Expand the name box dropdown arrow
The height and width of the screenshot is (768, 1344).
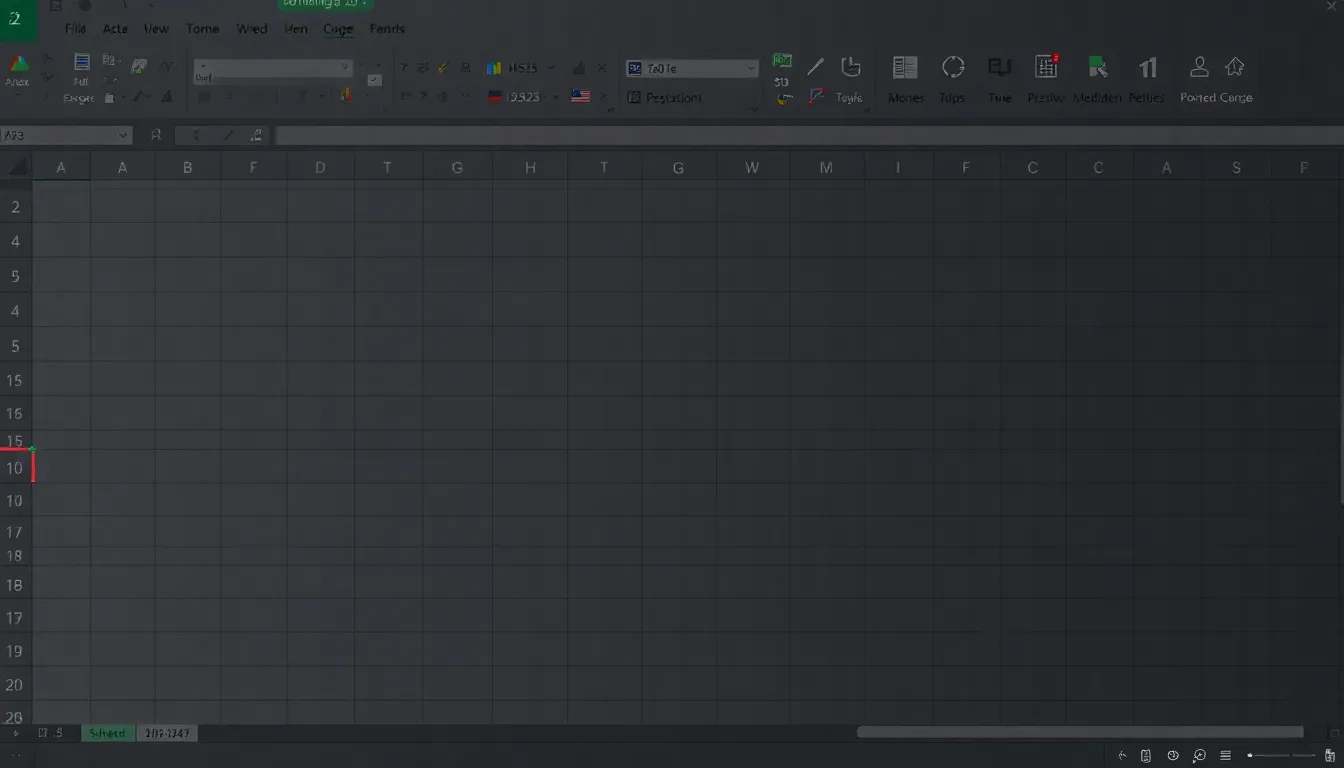pos(123,135)
